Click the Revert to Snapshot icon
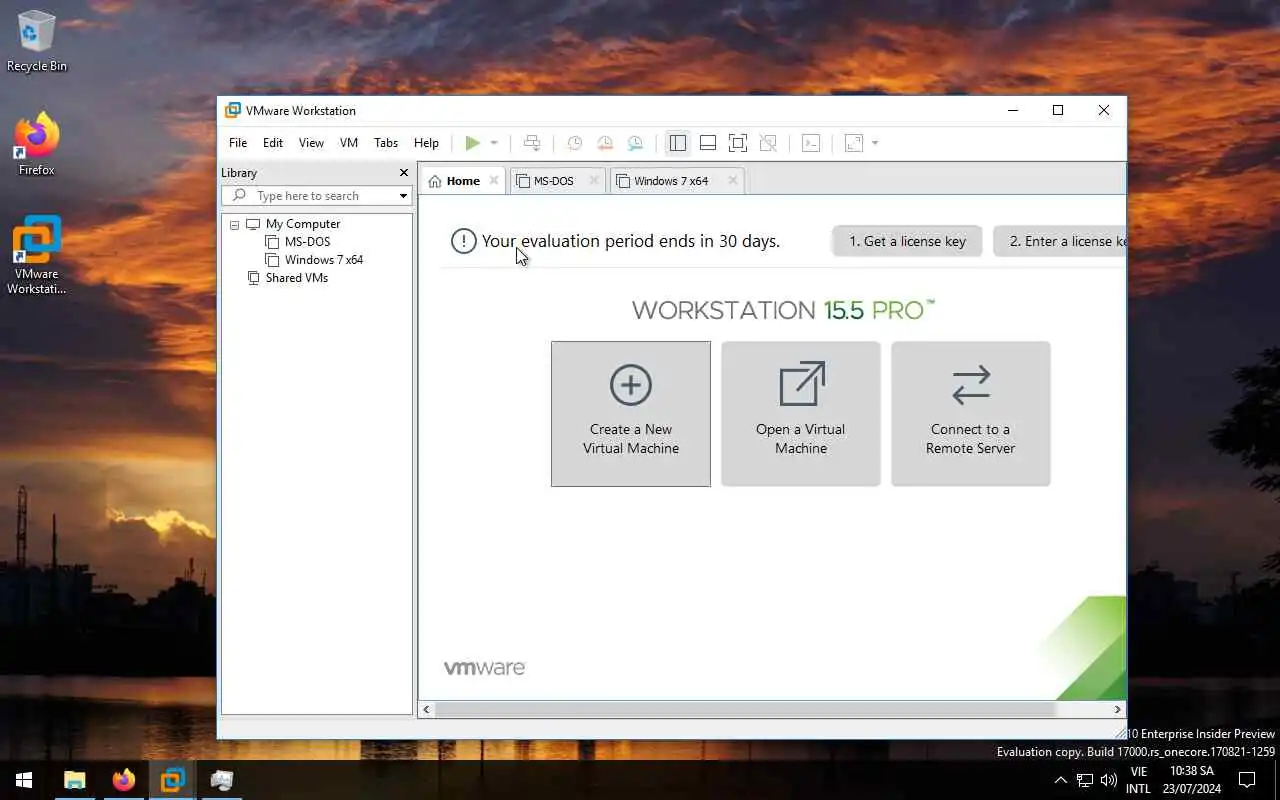The image size is (1280, 800). [x=604, y=143]
